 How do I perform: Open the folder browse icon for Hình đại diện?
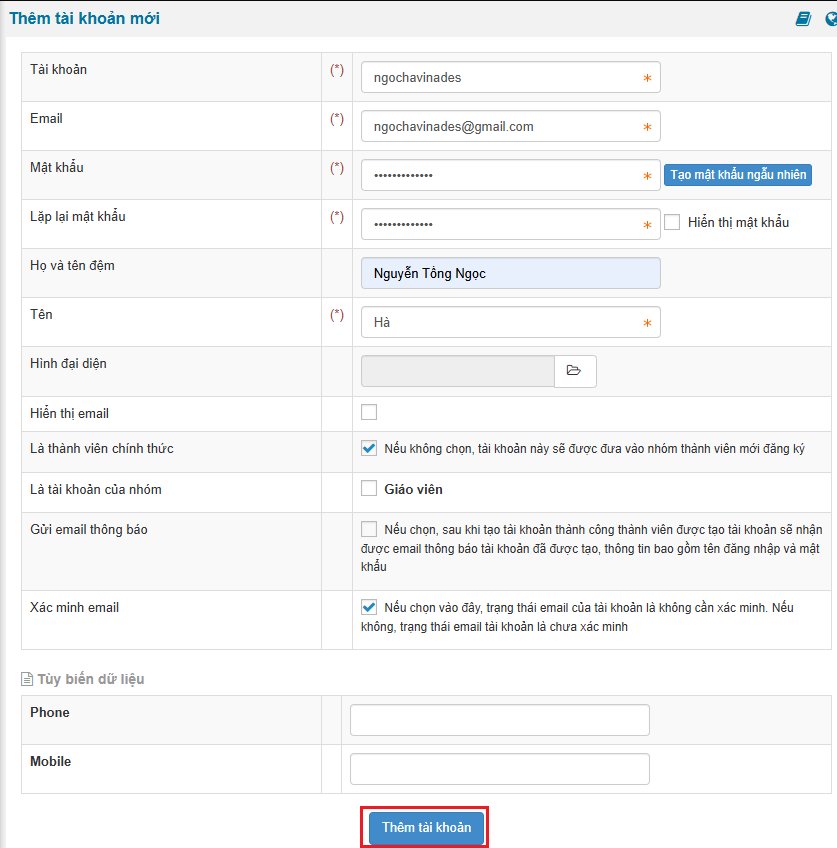(x=575, y=371)
